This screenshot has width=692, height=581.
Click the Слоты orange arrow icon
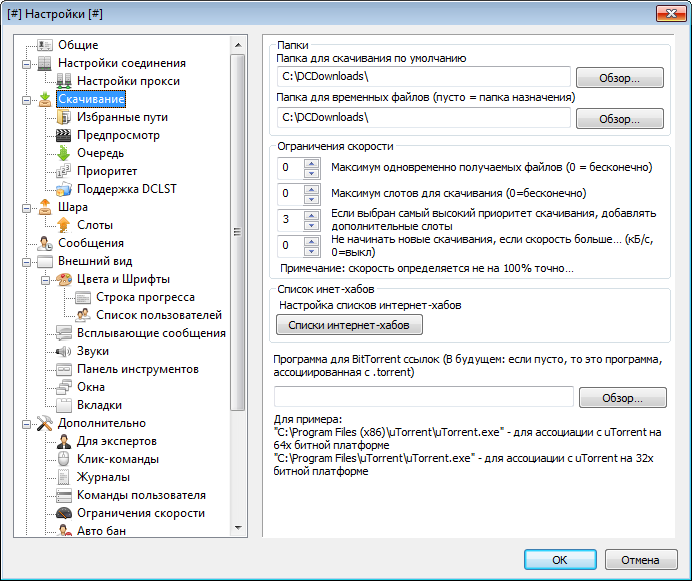pos(64,225)
